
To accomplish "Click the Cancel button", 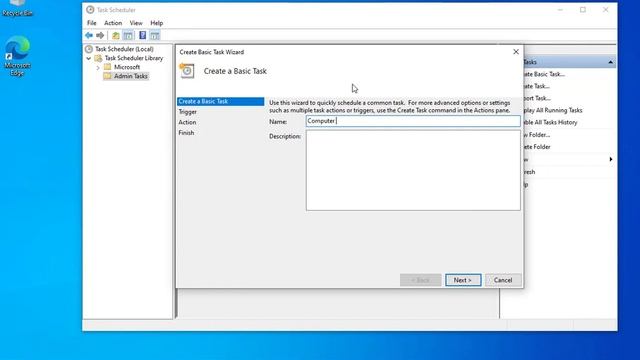I will pyautogui.click(x=503, y=280).
